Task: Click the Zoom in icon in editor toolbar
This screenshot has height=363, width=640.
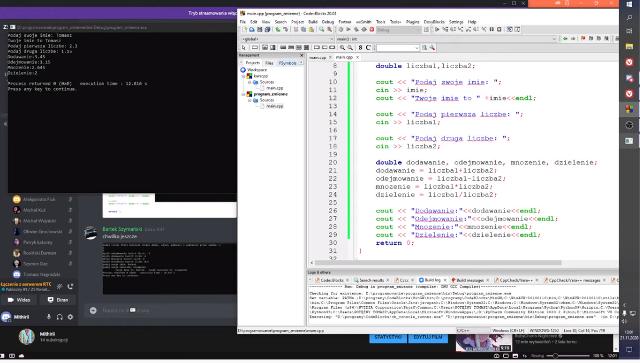Action: [x=342, y=48]
